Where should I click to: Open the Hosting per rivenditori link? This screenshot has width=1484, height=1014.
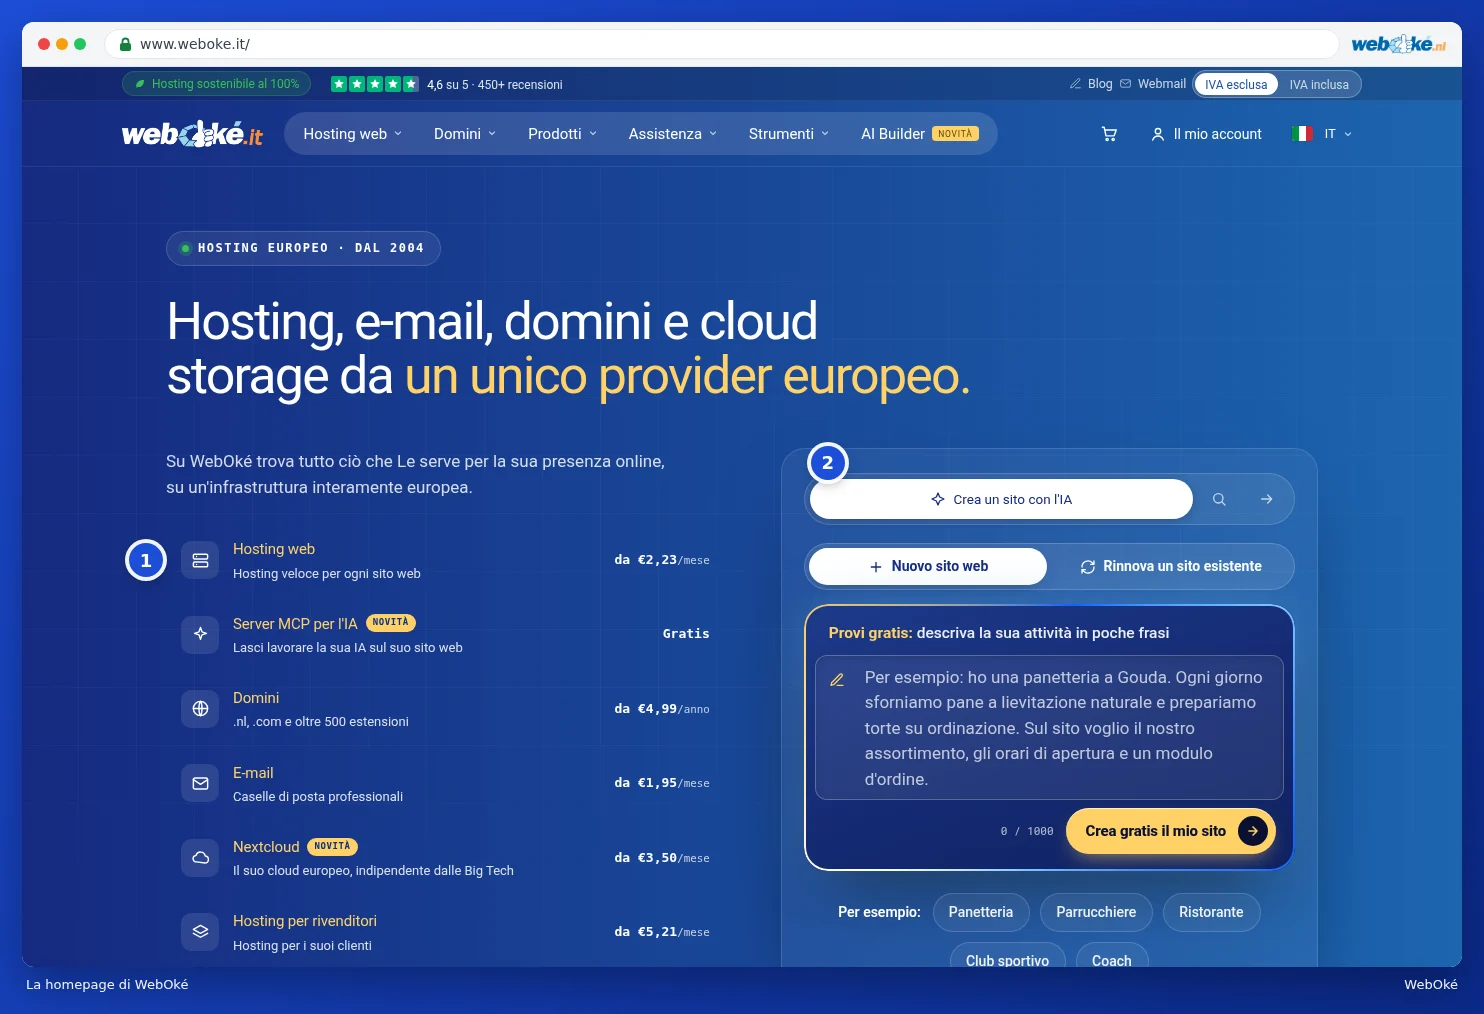(x=305, y=921)
